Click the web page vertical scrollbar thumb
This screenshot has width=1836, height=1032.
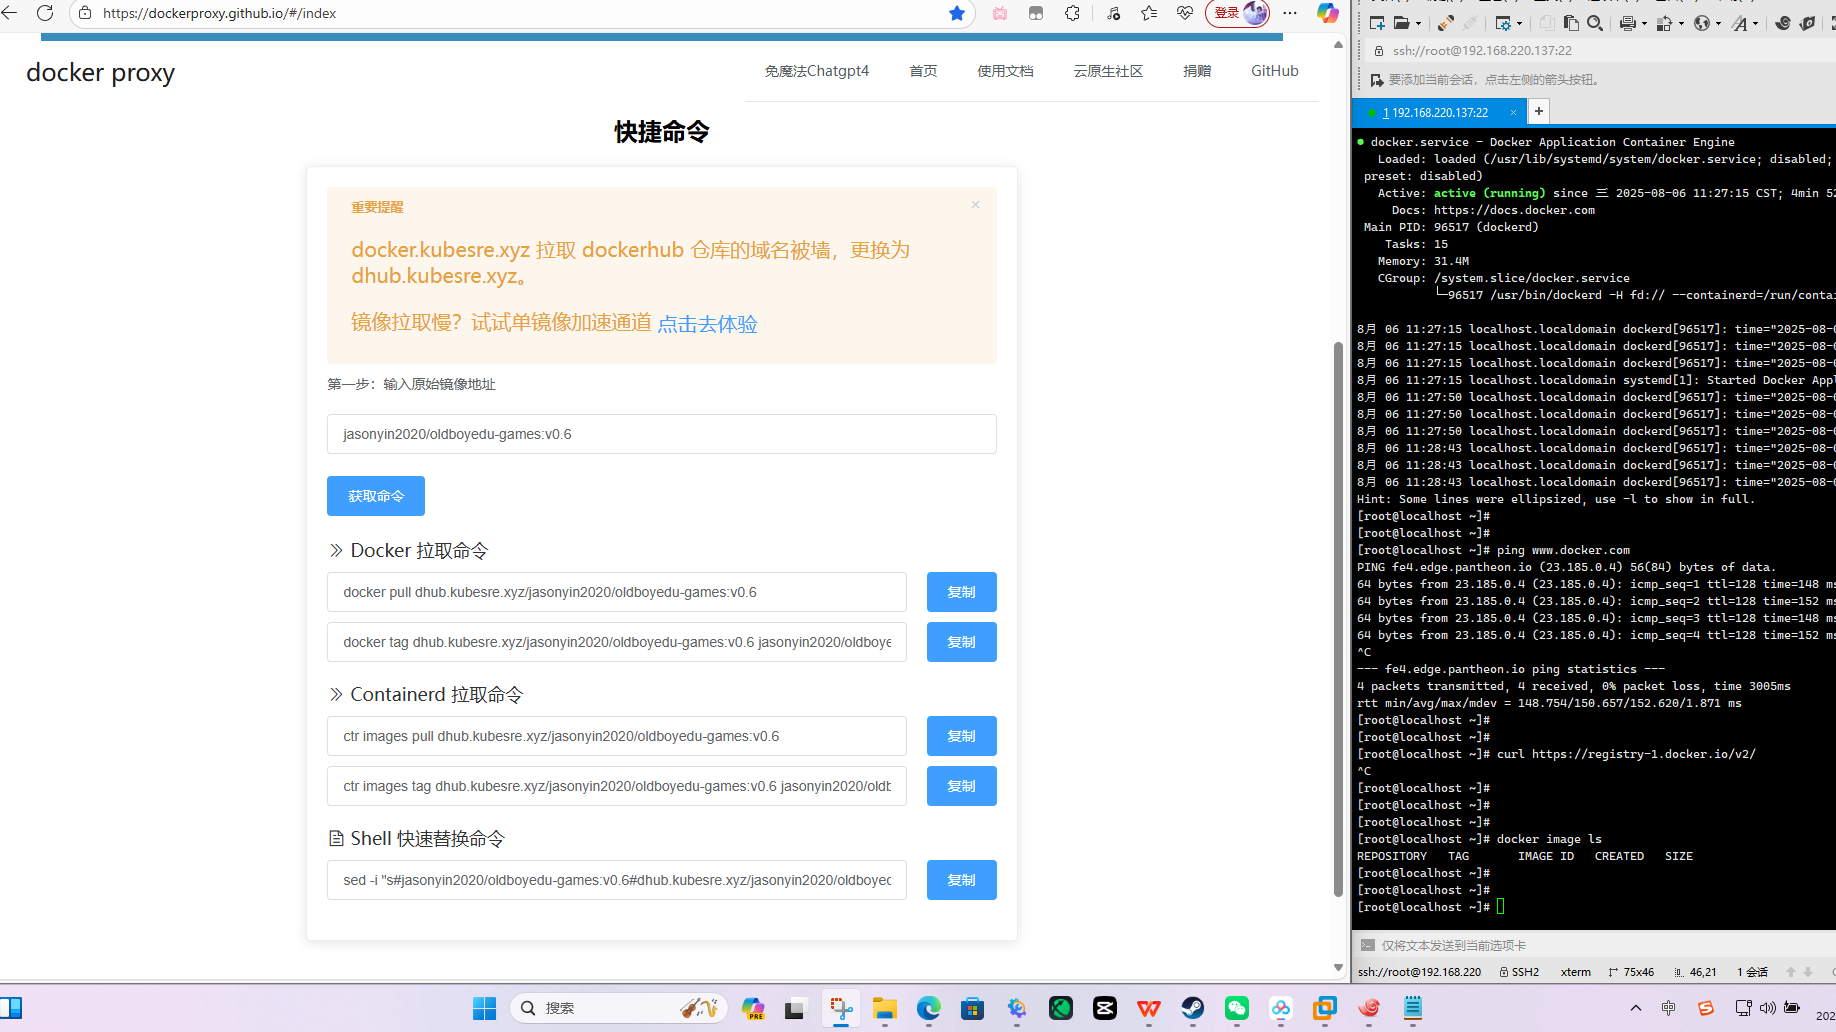point(1338,620)
